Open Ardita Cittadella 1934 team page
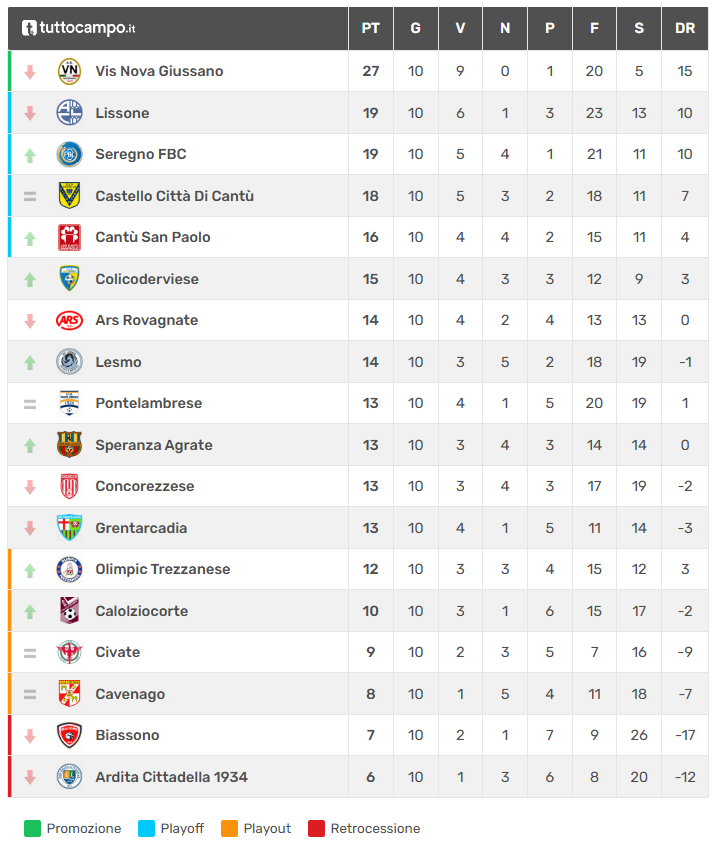This screenshot has width=717, height=843. (x=171, y=777)
